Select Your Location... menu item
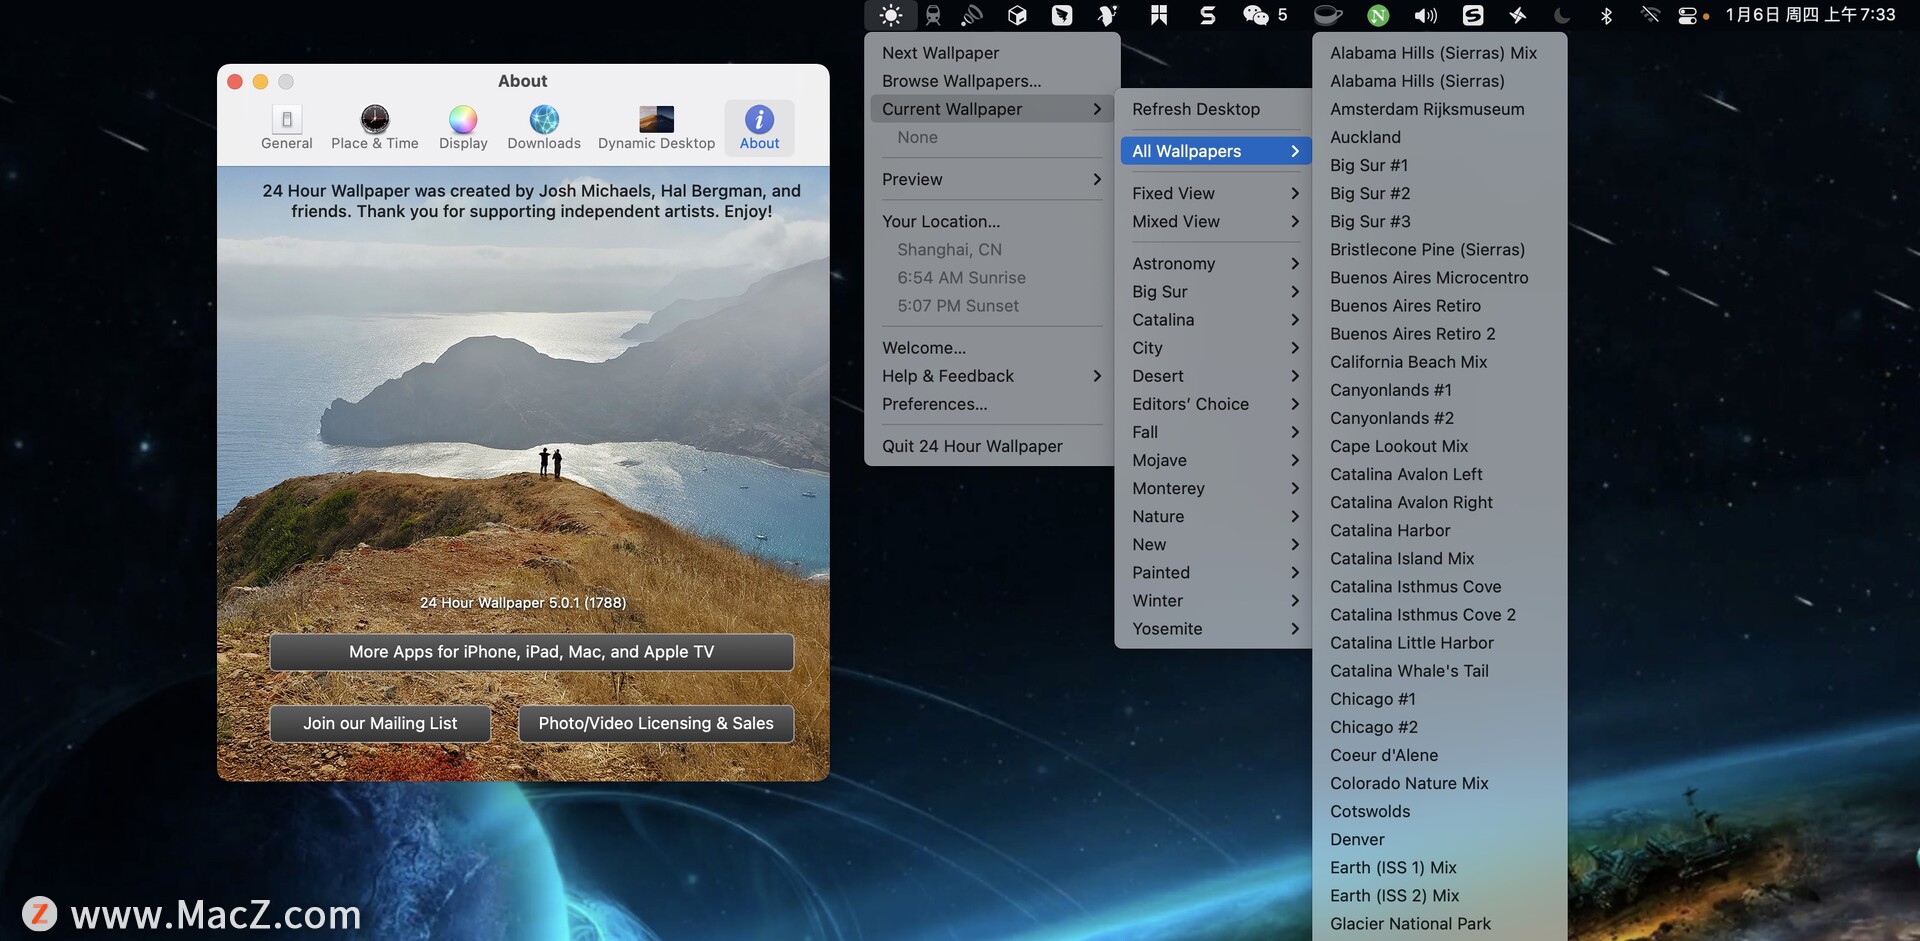 [991, 221]
